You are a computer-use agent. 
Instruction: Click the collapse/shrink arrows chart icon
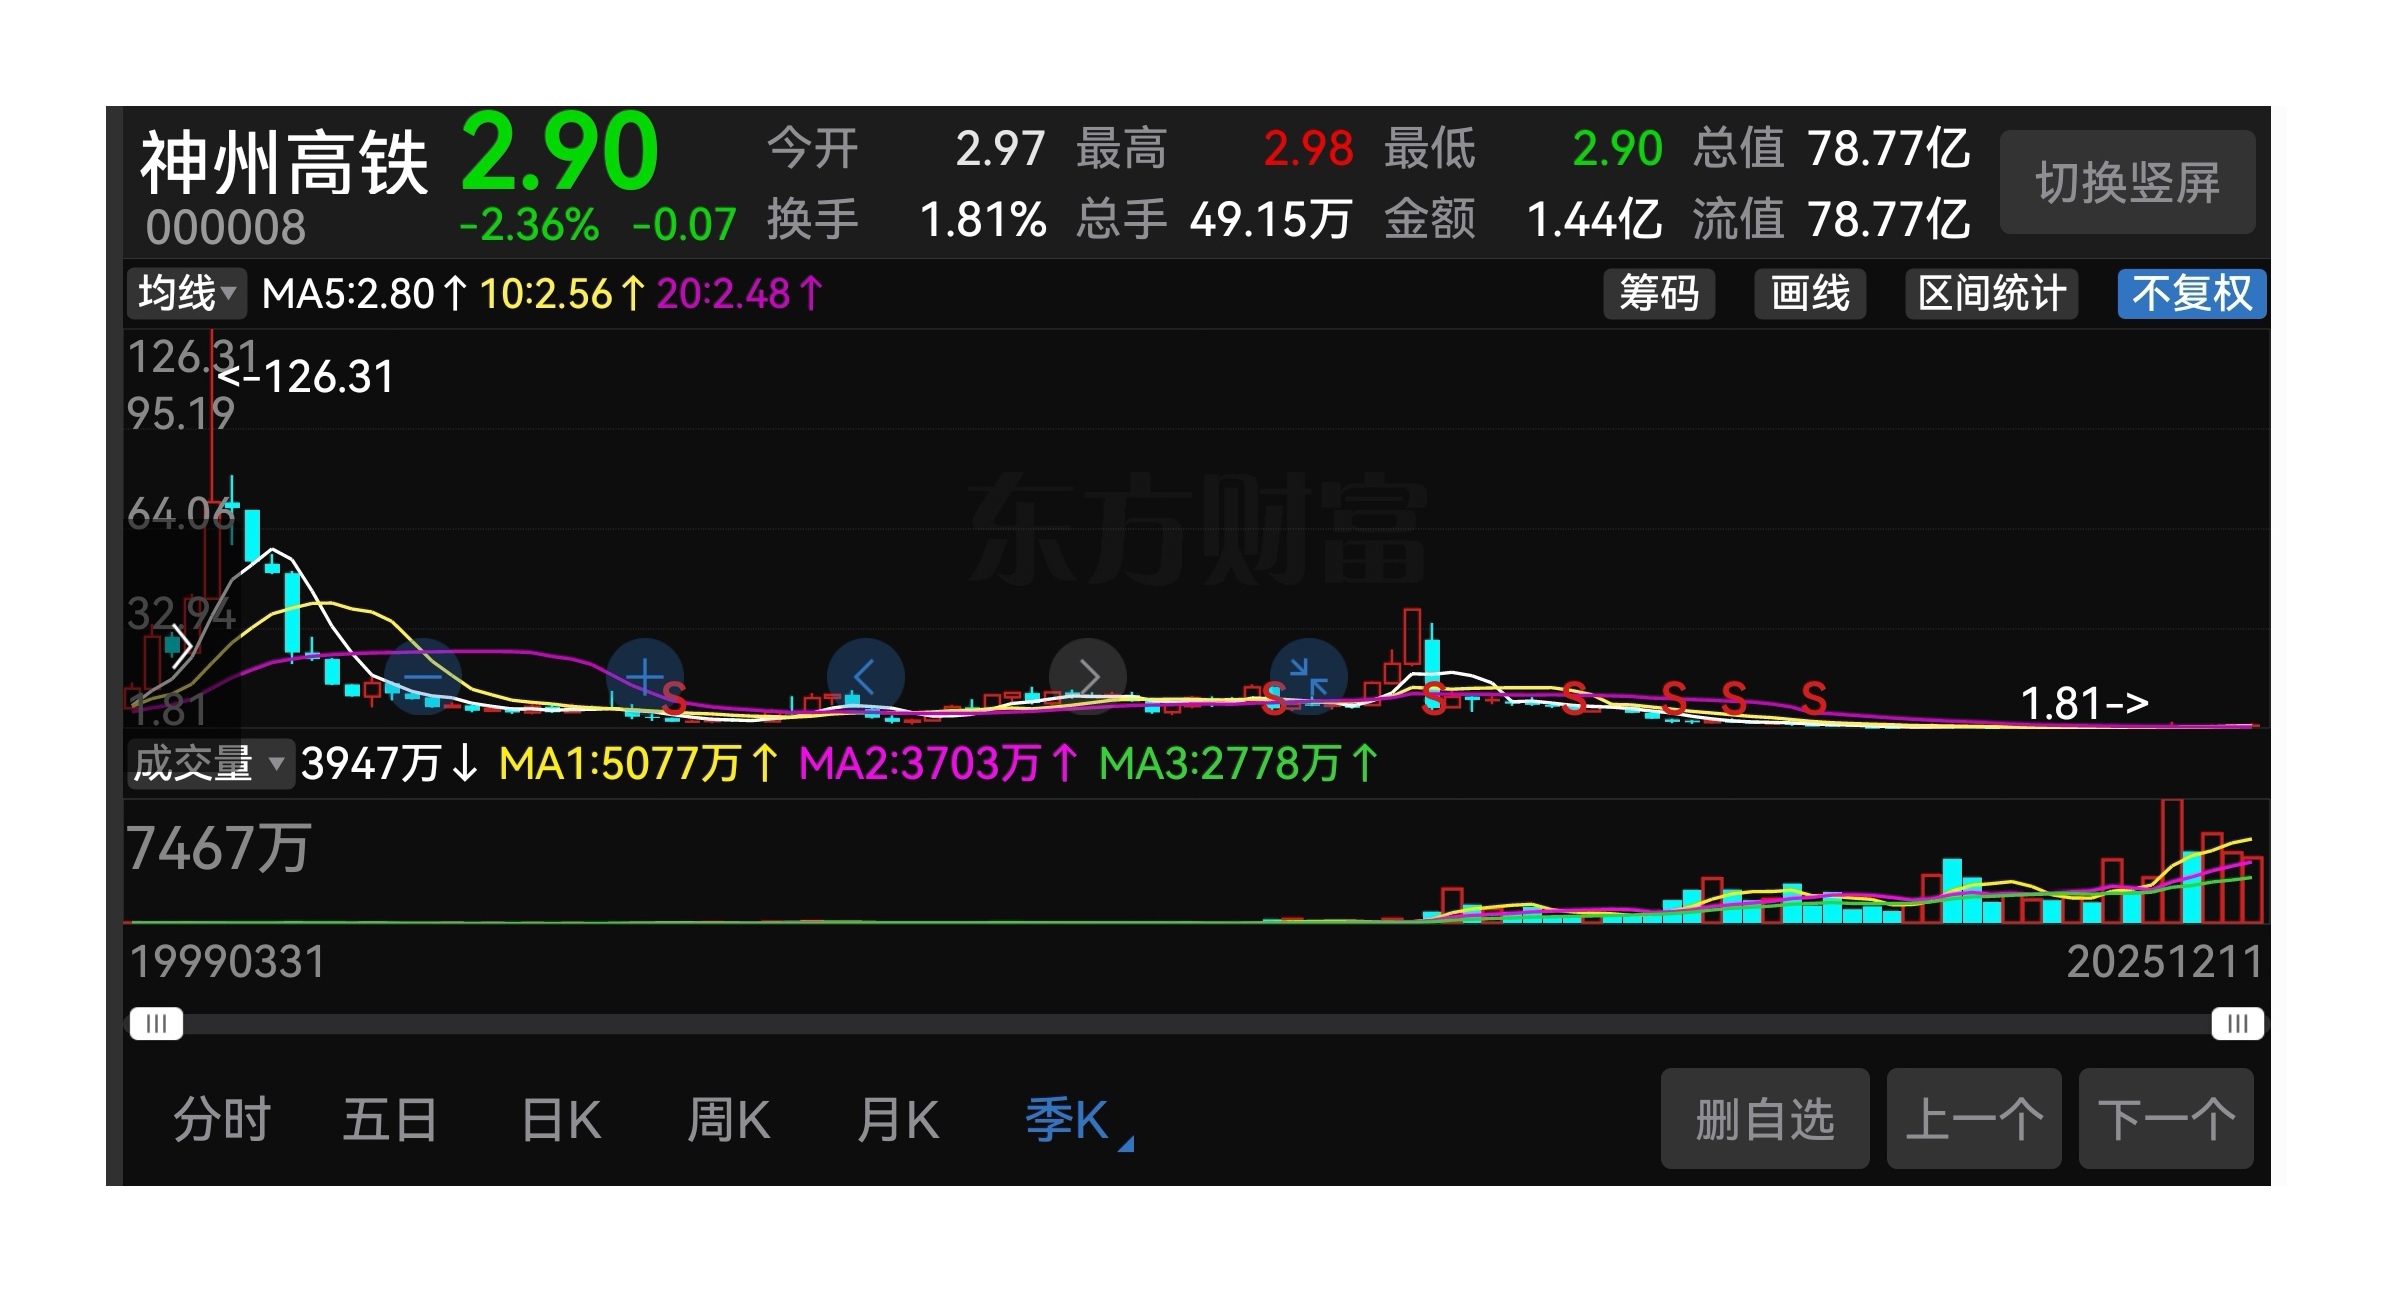point(1308,677)
